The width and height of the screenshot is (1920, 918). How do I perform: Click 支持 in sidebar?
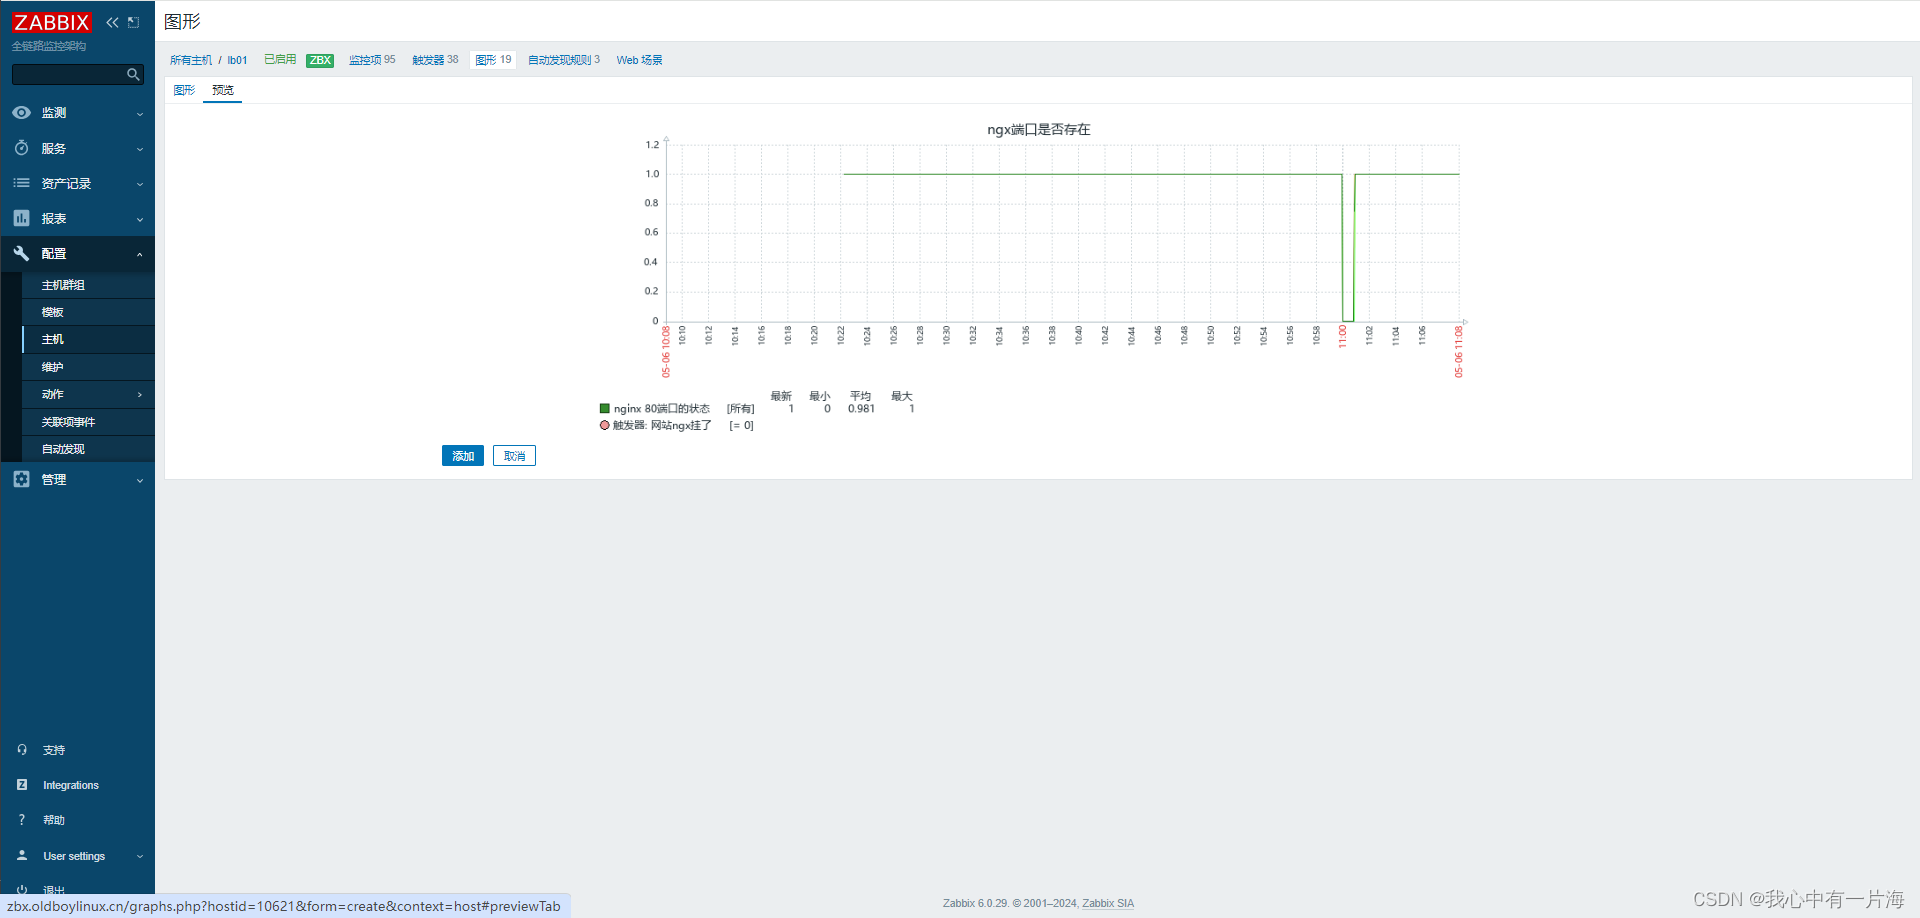pos(54,750)
